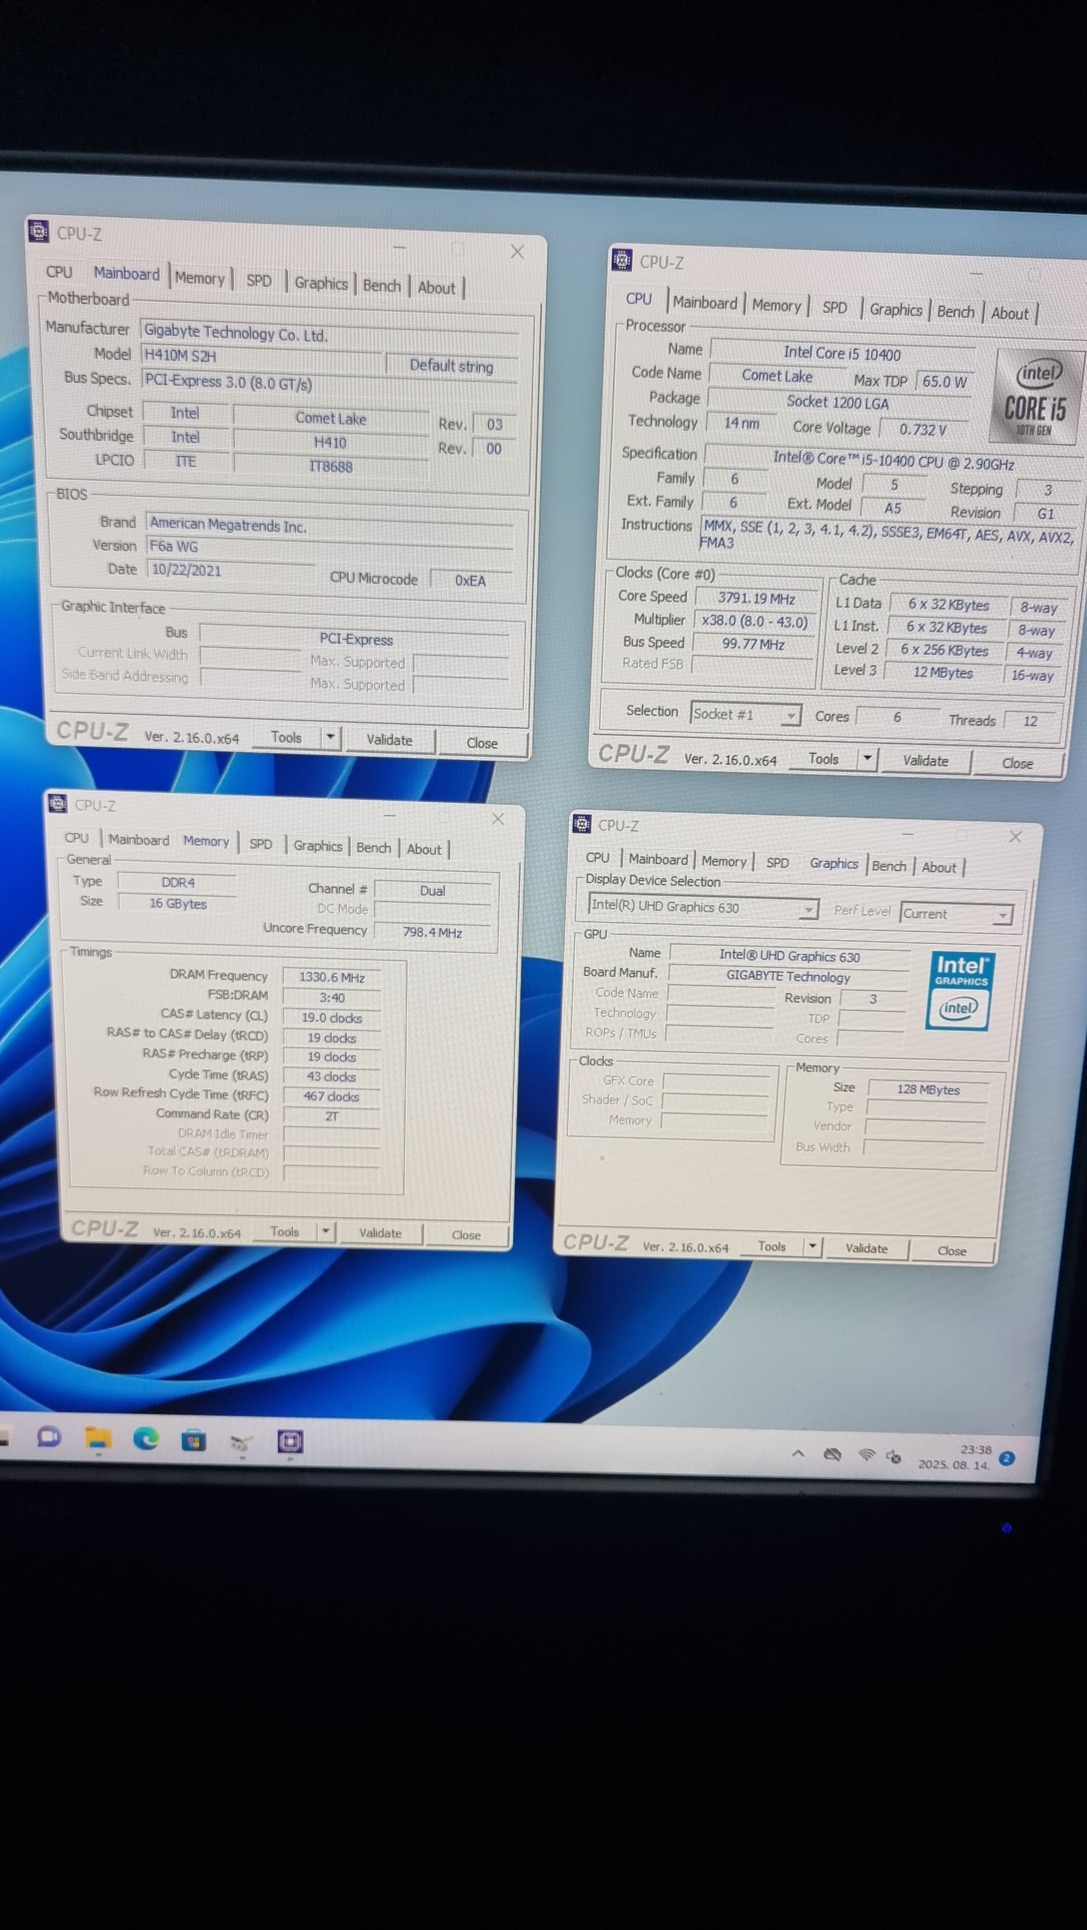Screen dimensions: 1087x1930
Task: Open Tools dropdown arrow in Mainboard window
Action: 330,738
